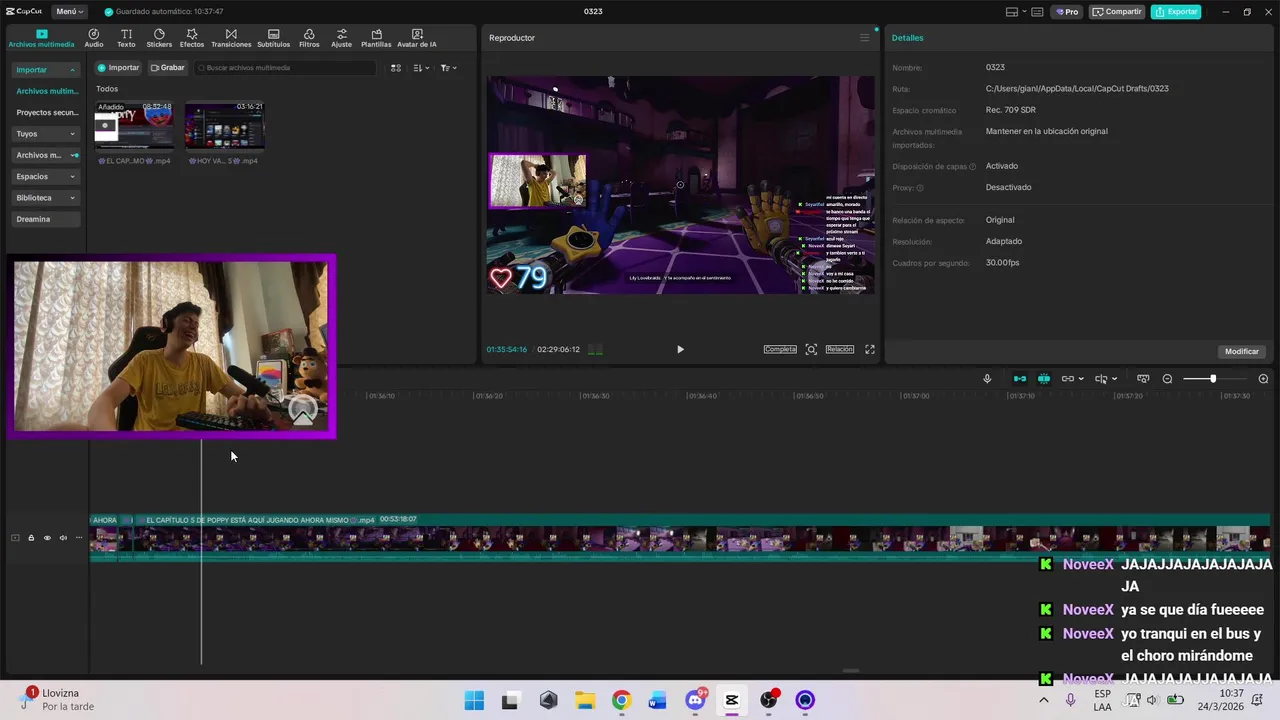The width and height of the screenshot is (1280, 720).
Task: Open the Audio tab in the toolbar
Action: click(94, 38)
